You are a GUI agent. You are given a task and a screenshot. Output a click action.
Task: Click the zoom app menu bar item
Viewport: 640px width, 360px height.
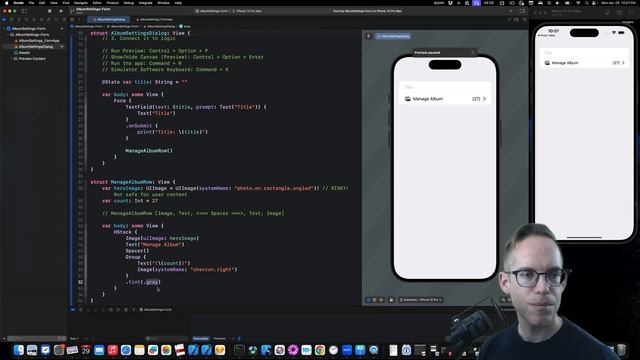439,3
